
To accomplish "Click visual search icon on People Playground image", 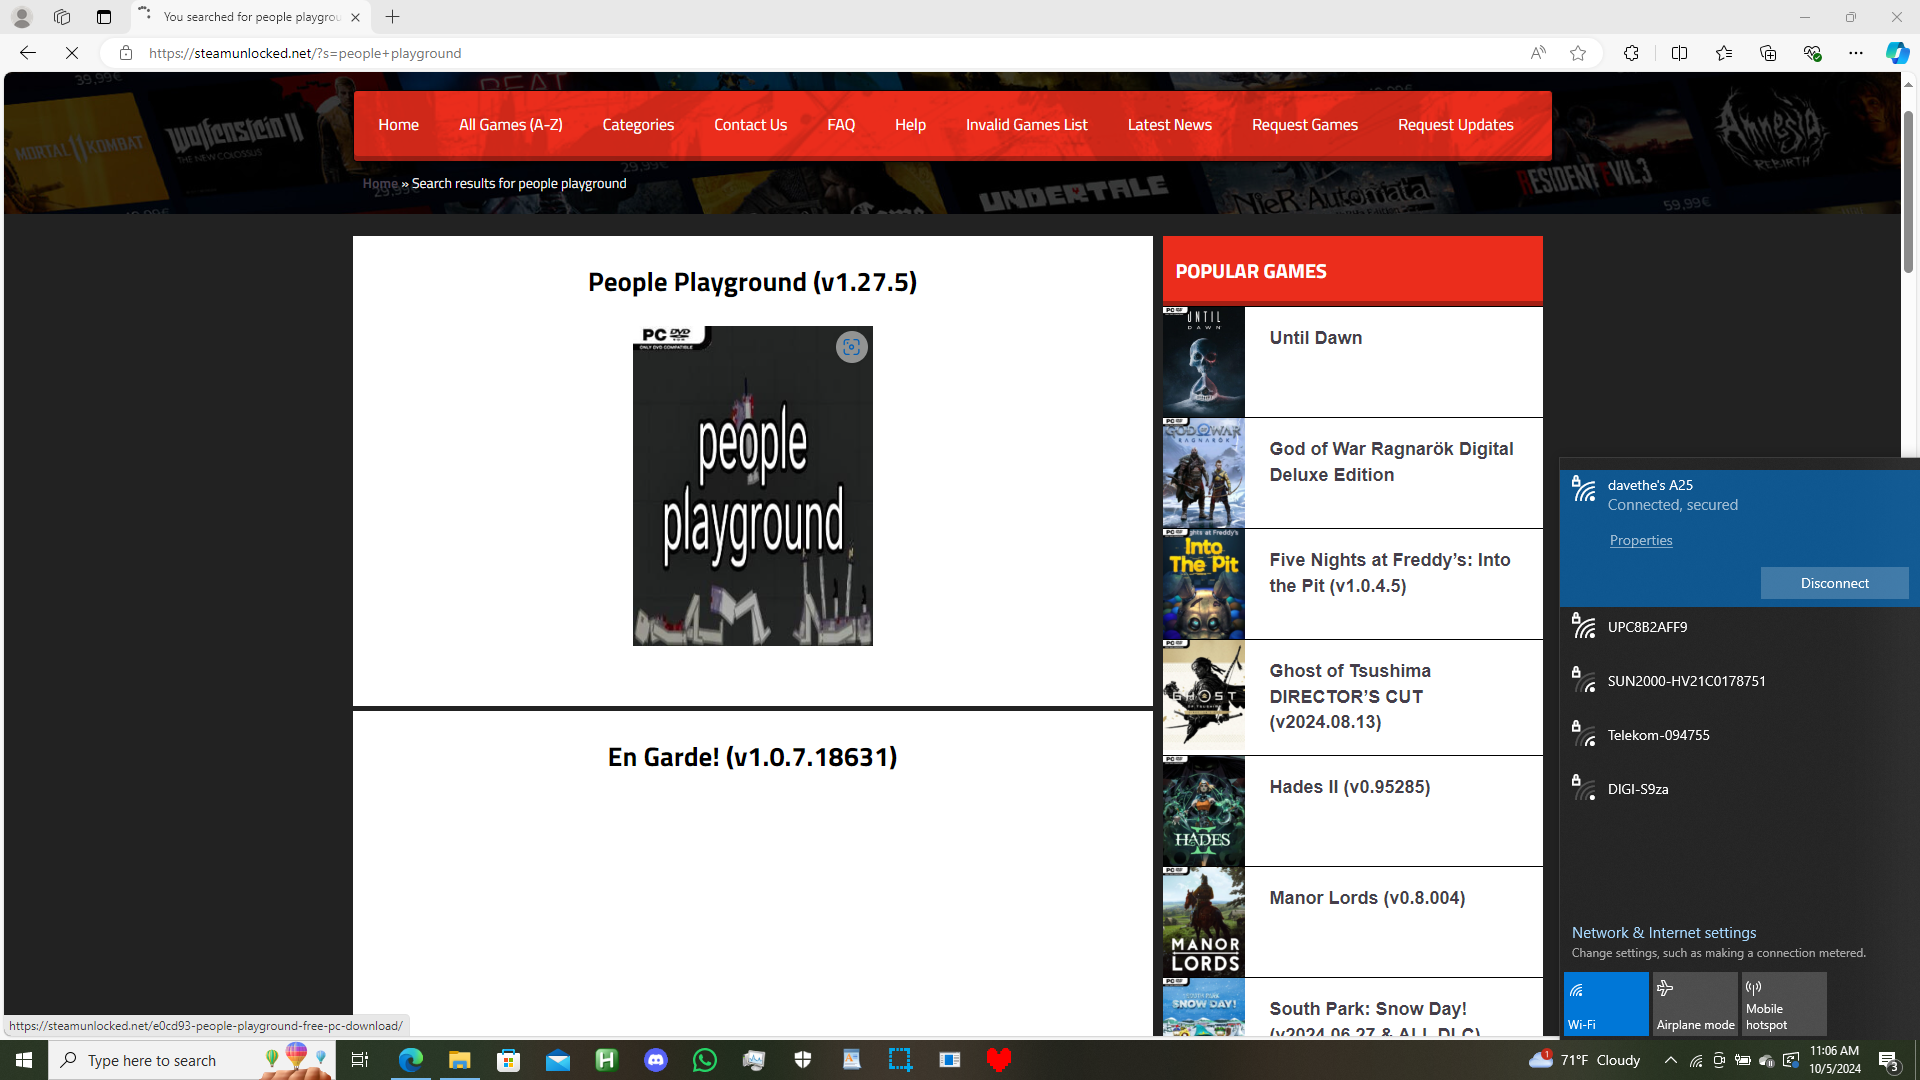I will point(851,347).
